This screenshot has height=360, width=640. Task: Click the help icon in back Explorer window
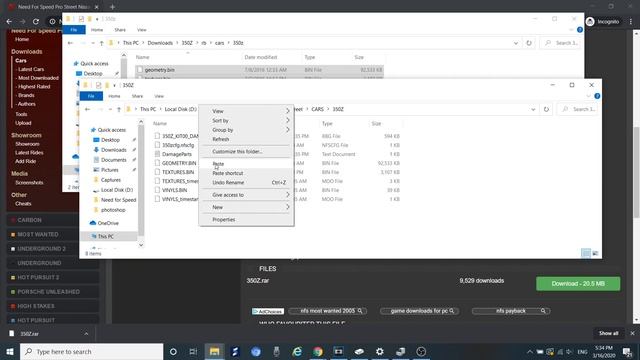(x=580, y=30)
